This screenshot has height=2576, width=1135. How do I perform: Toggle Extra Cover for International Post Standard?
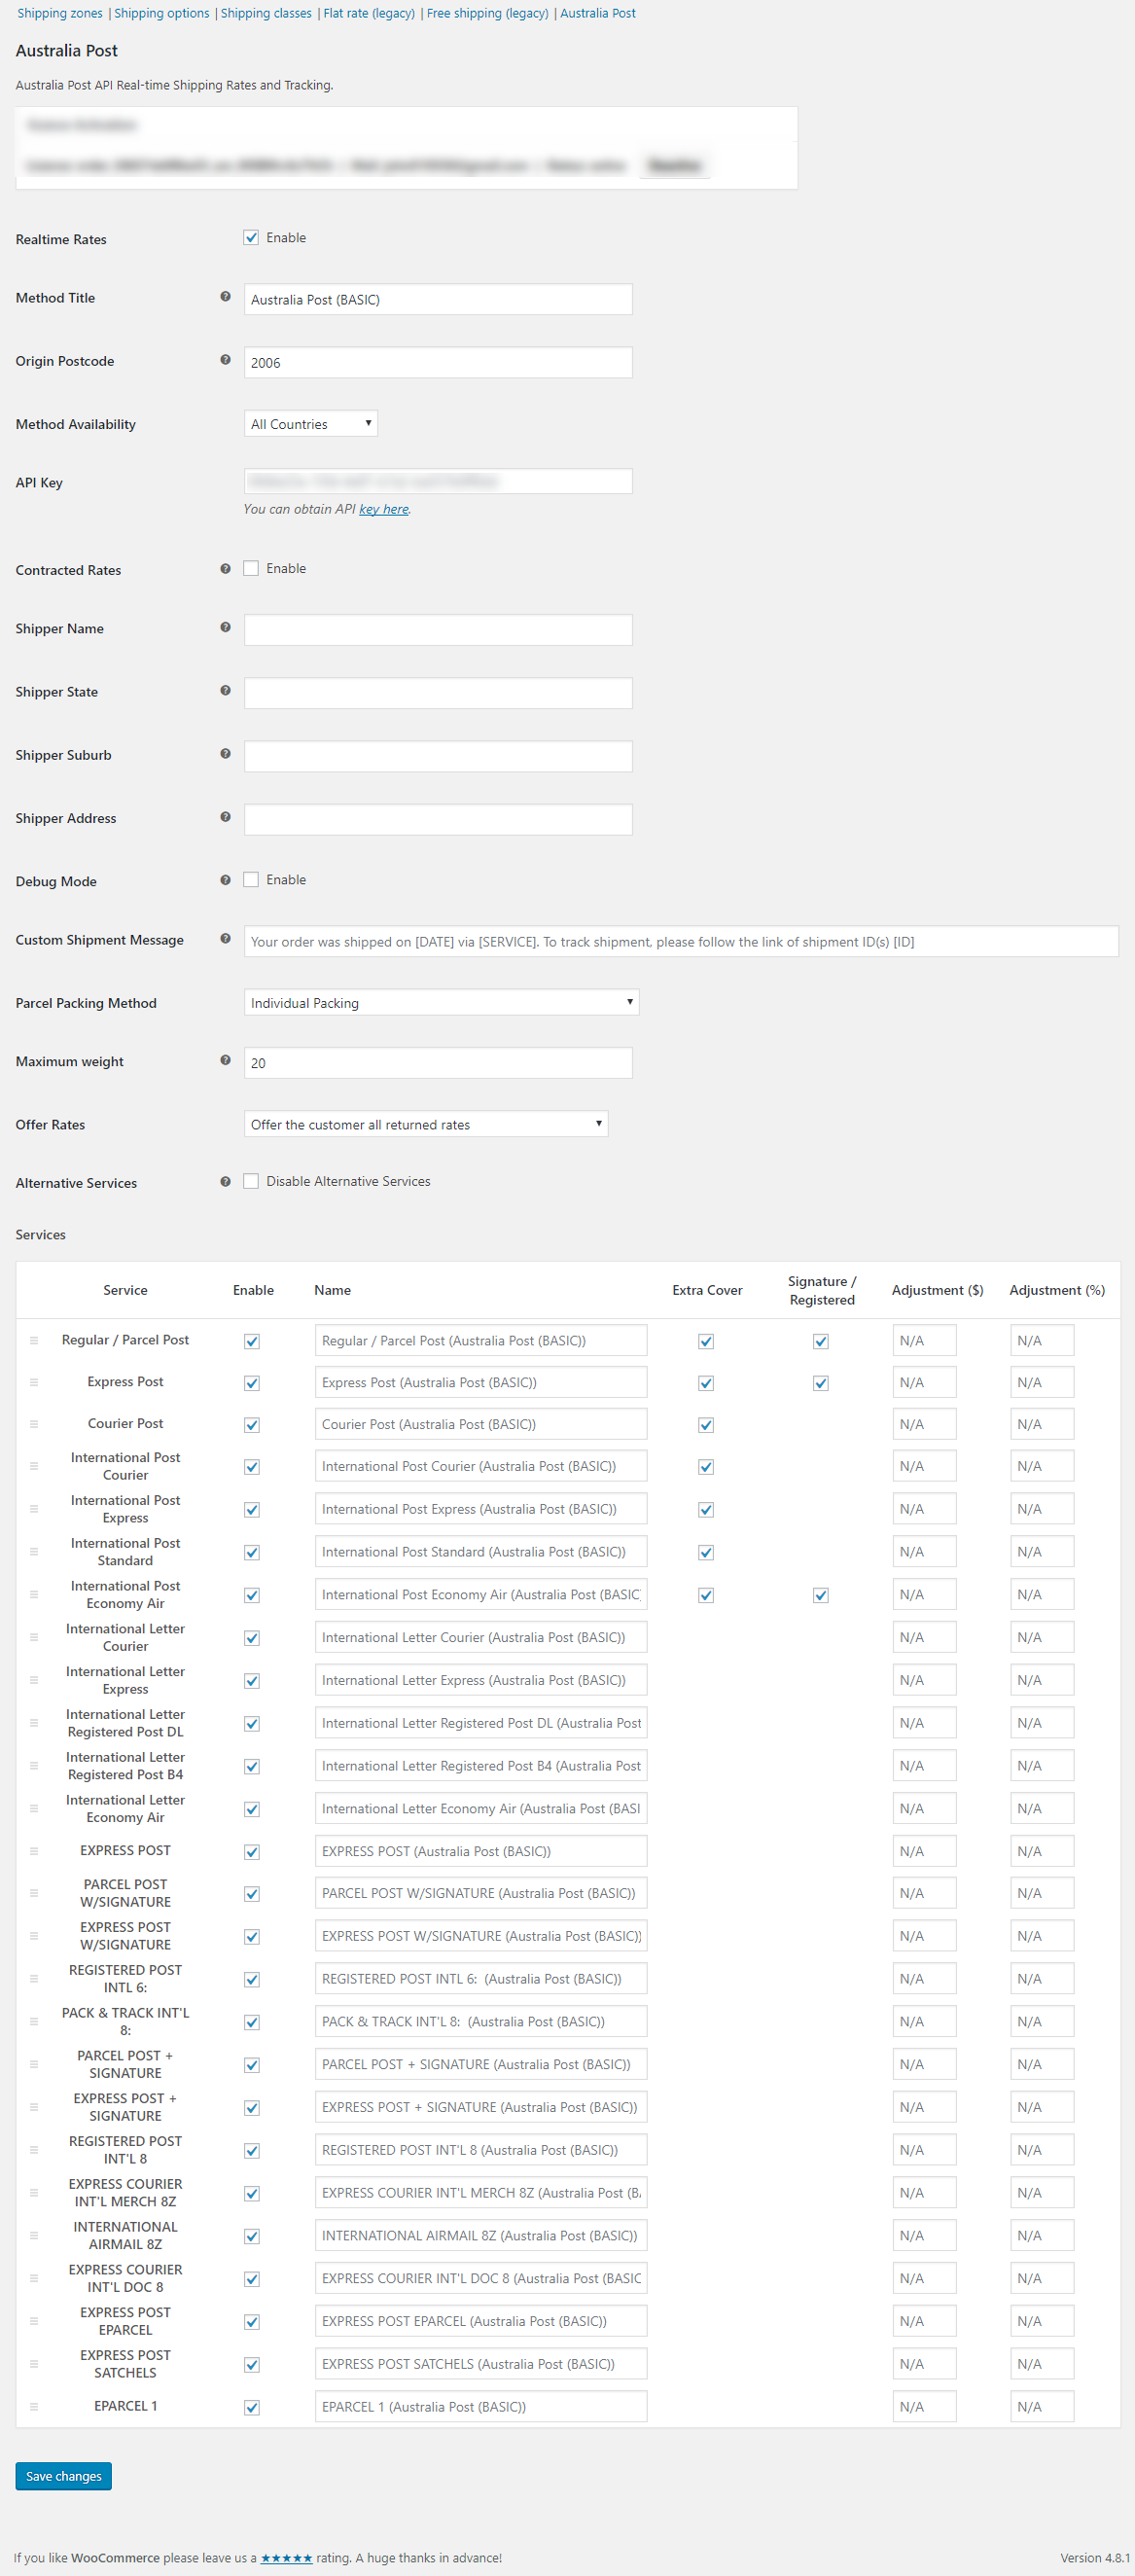point(706,1553)
